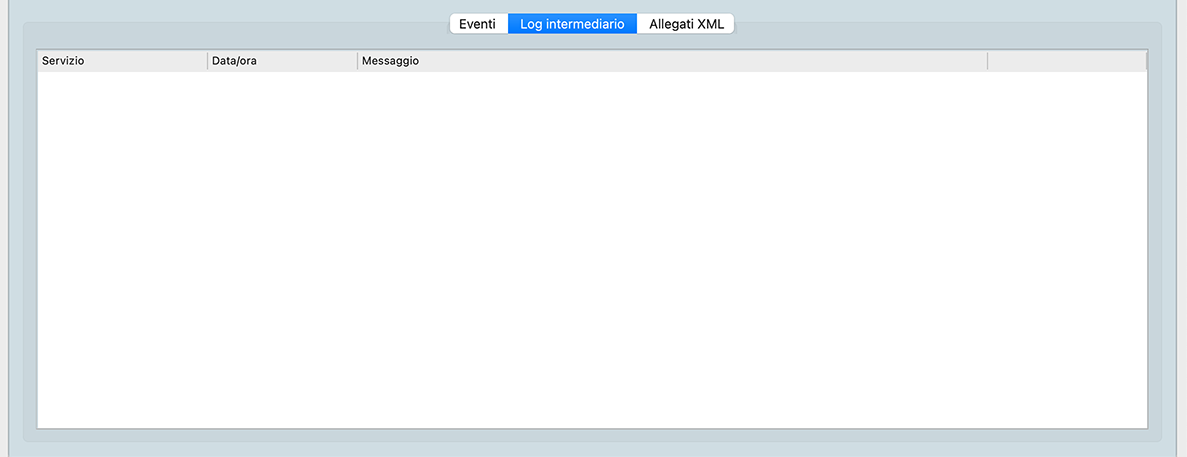Click the first empty row under Messaggio

point(671,82)
